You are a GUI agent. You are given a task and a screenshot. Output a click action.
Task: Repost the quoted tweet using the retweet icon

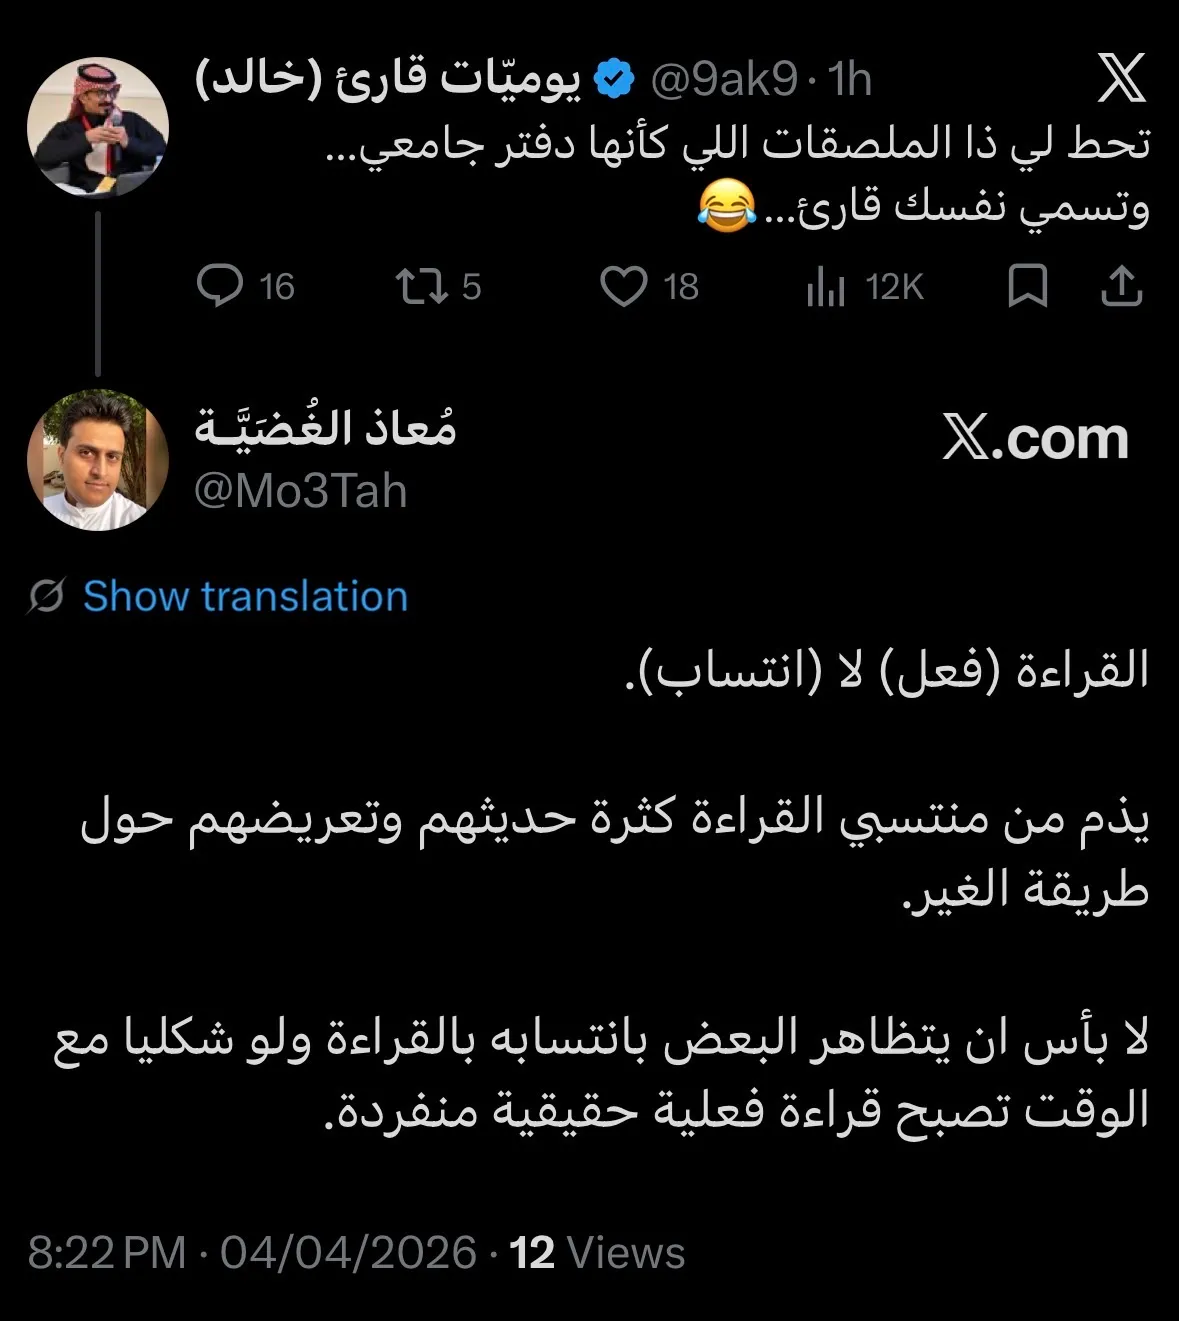tap(420, 286)
